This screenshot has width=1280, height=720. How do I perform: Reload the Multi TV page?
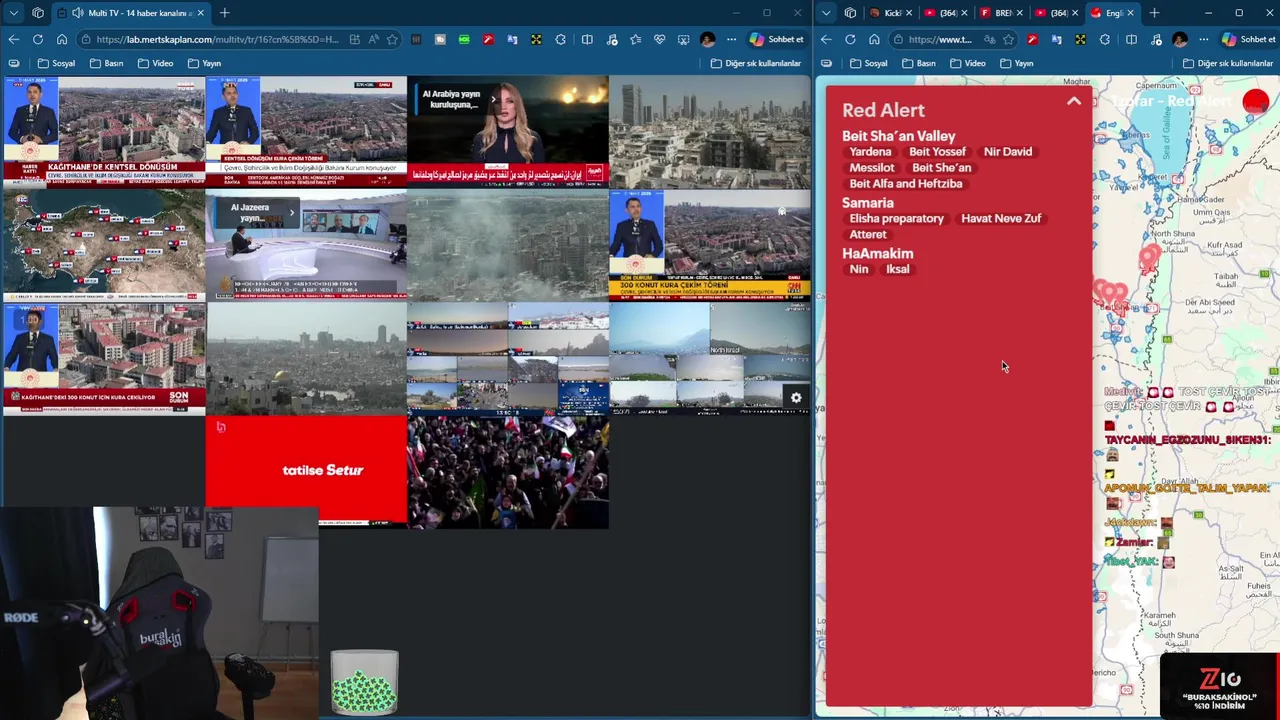coord(38,39)
